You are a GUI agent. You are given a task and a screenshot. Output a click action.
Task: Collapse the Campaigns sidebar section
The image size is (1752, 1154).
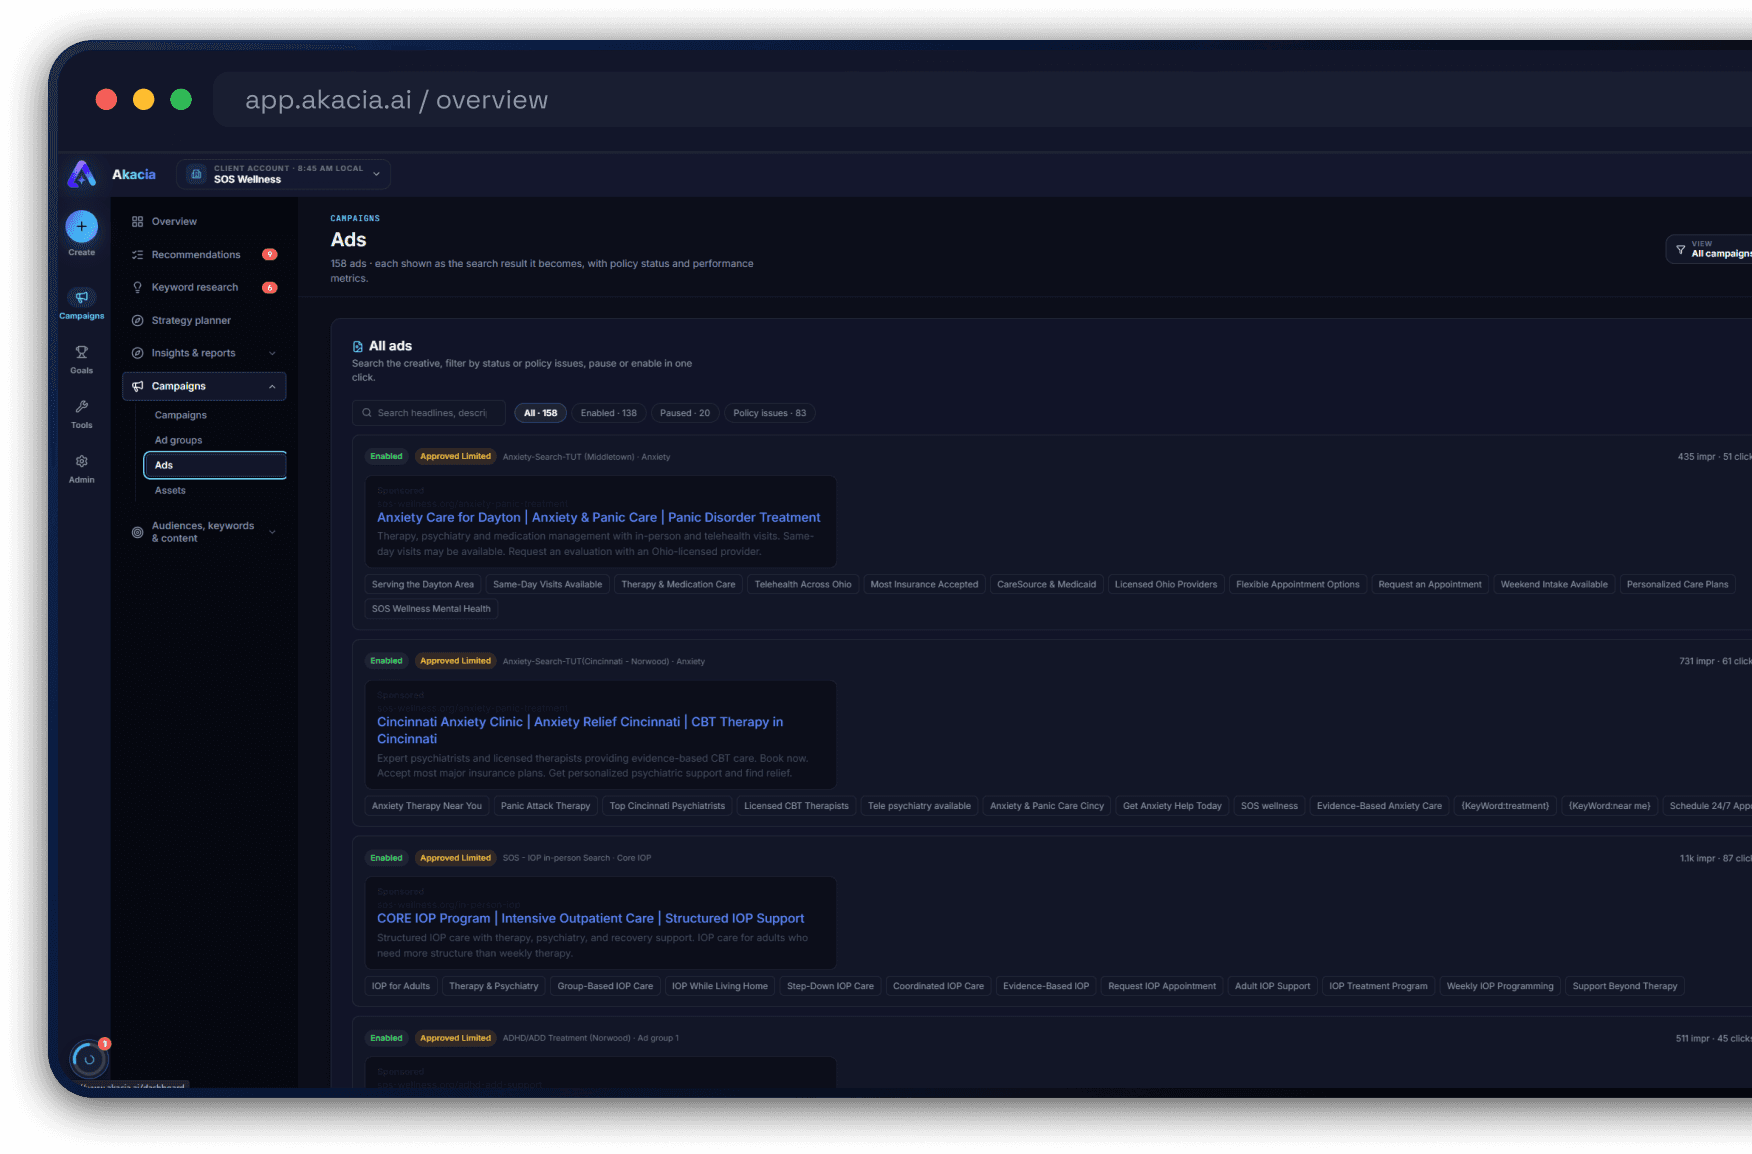point(204,386)
